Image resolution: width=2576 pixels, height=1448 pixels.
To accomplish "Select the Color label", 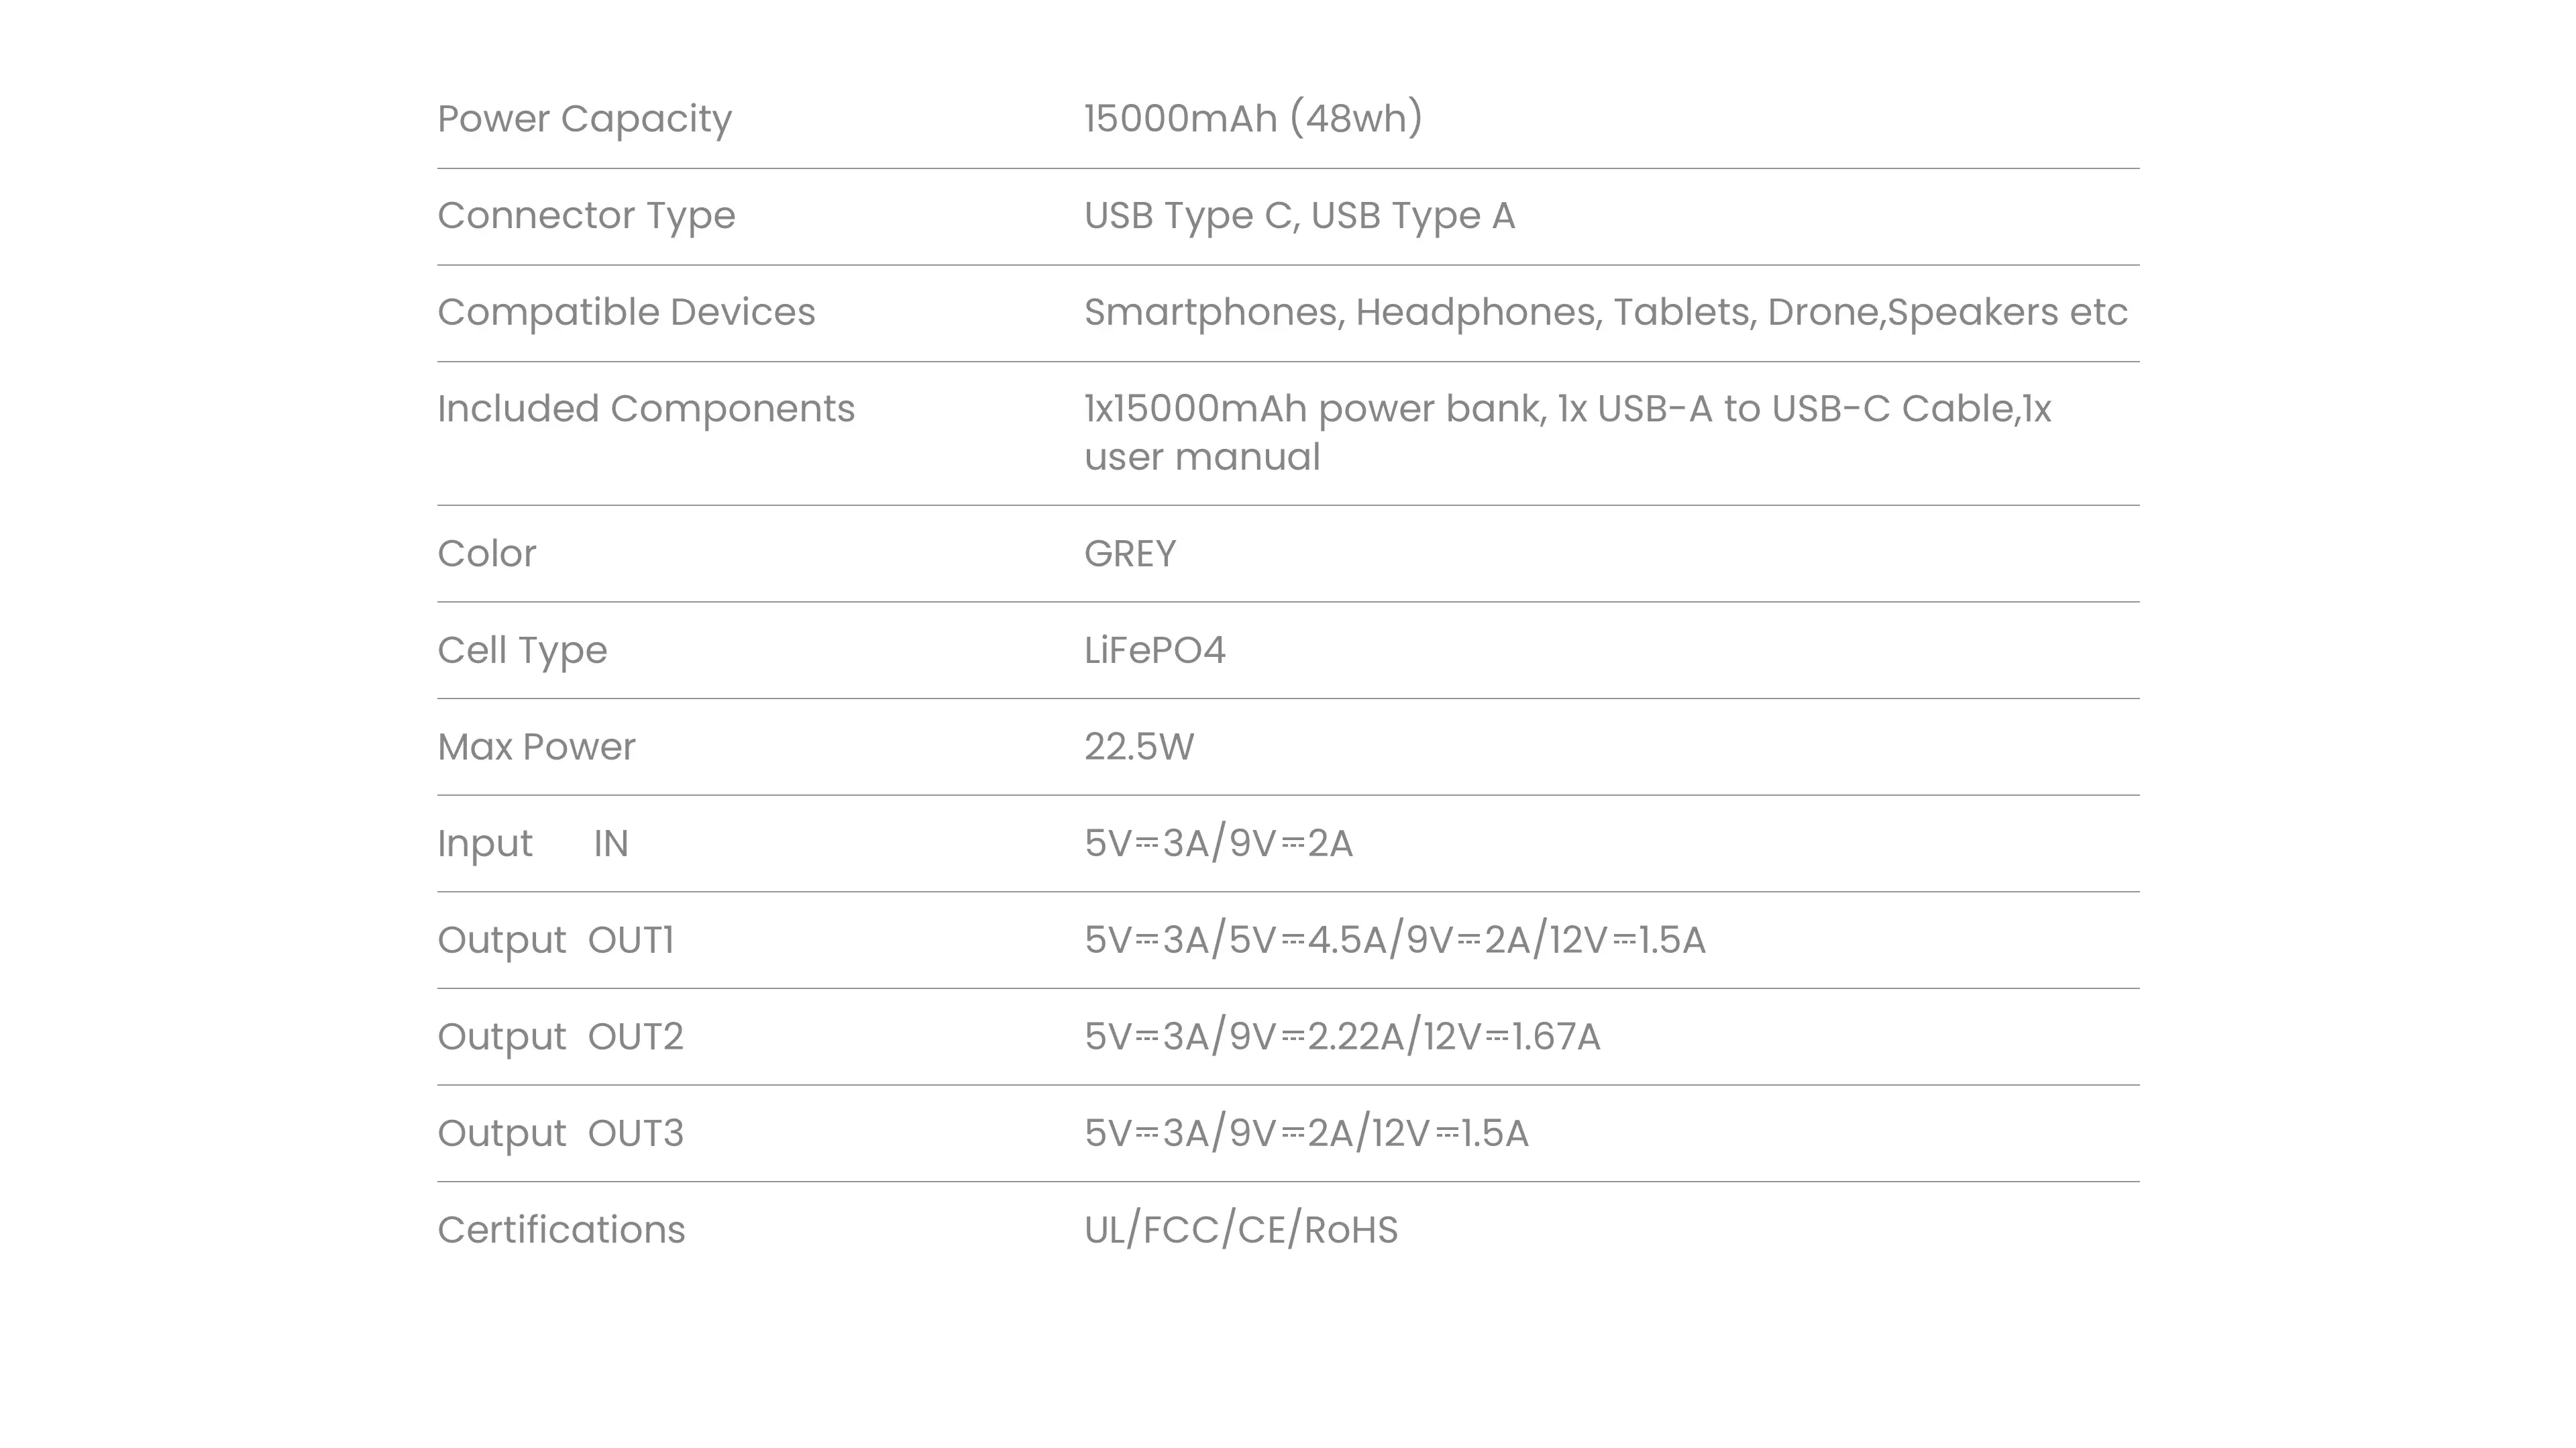I will click(x=486, y=553).
